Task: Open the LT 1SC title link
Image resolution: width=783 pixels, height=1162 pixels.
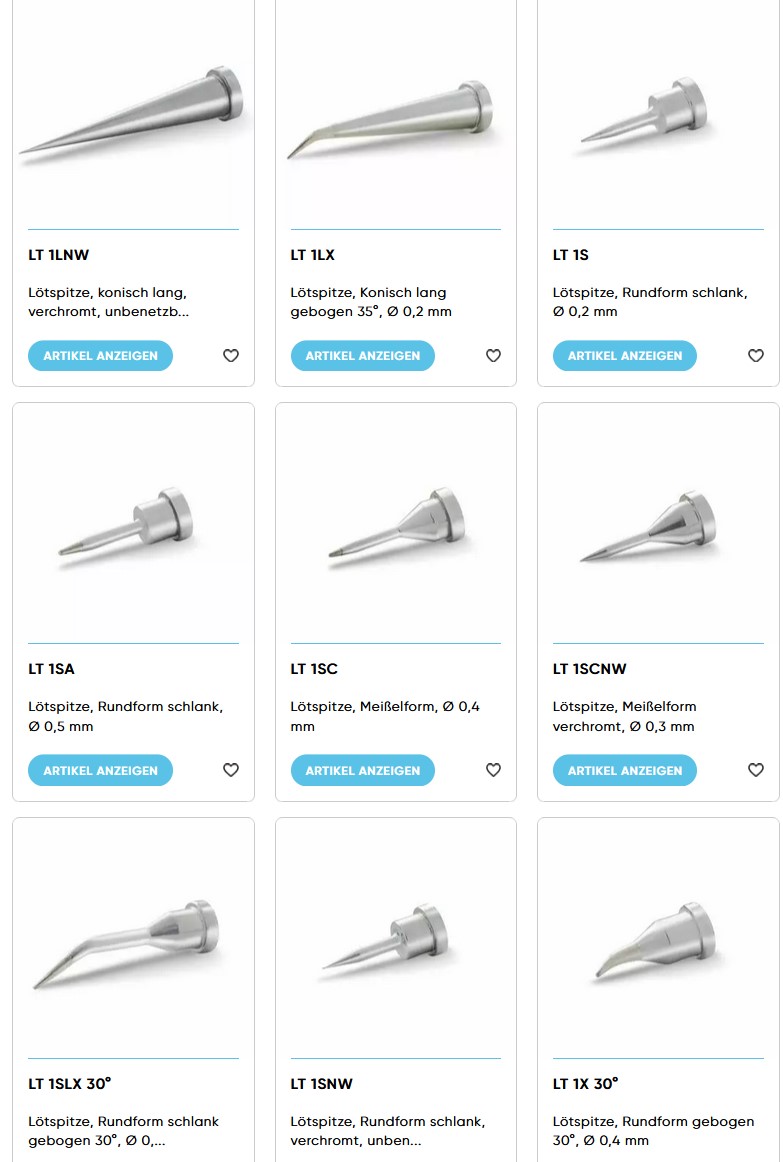Action: click(x=314, y=668)
